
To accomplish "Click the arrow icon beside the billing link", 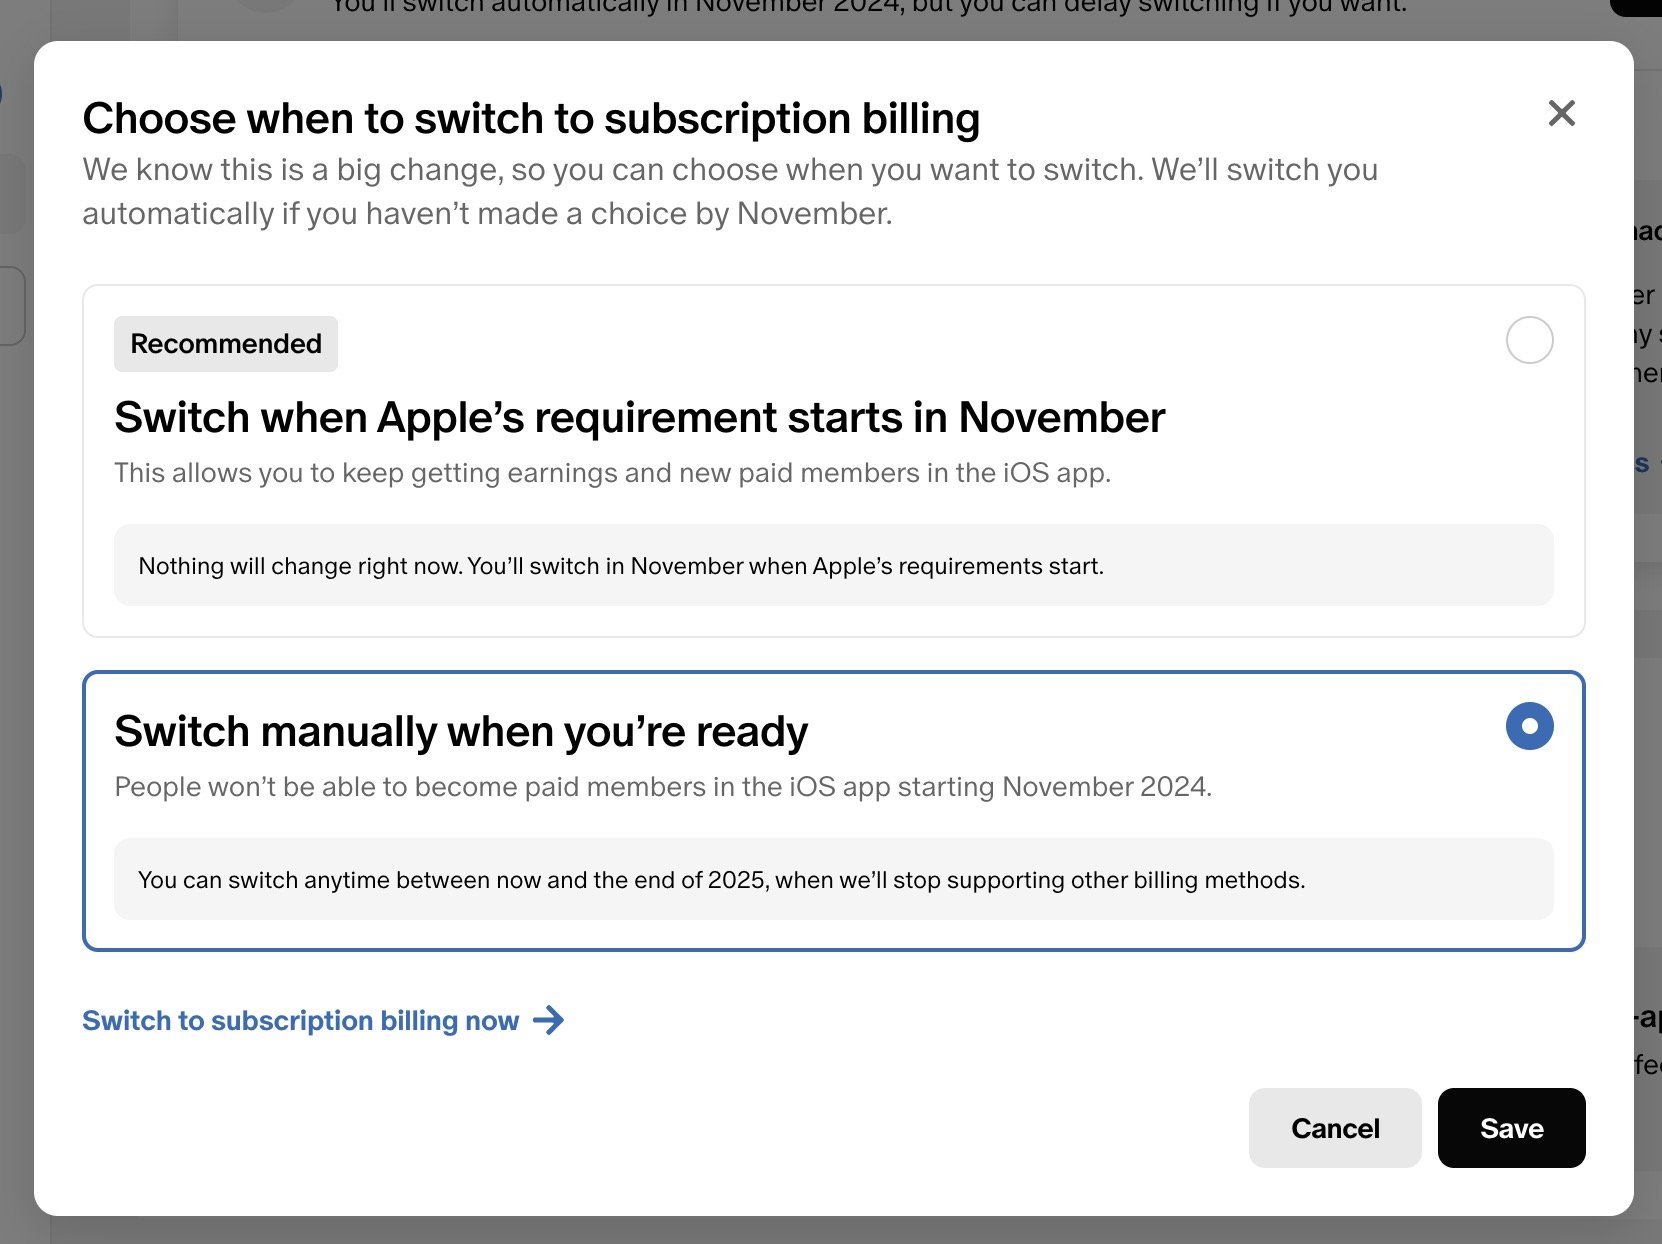I will point(549,1020).
